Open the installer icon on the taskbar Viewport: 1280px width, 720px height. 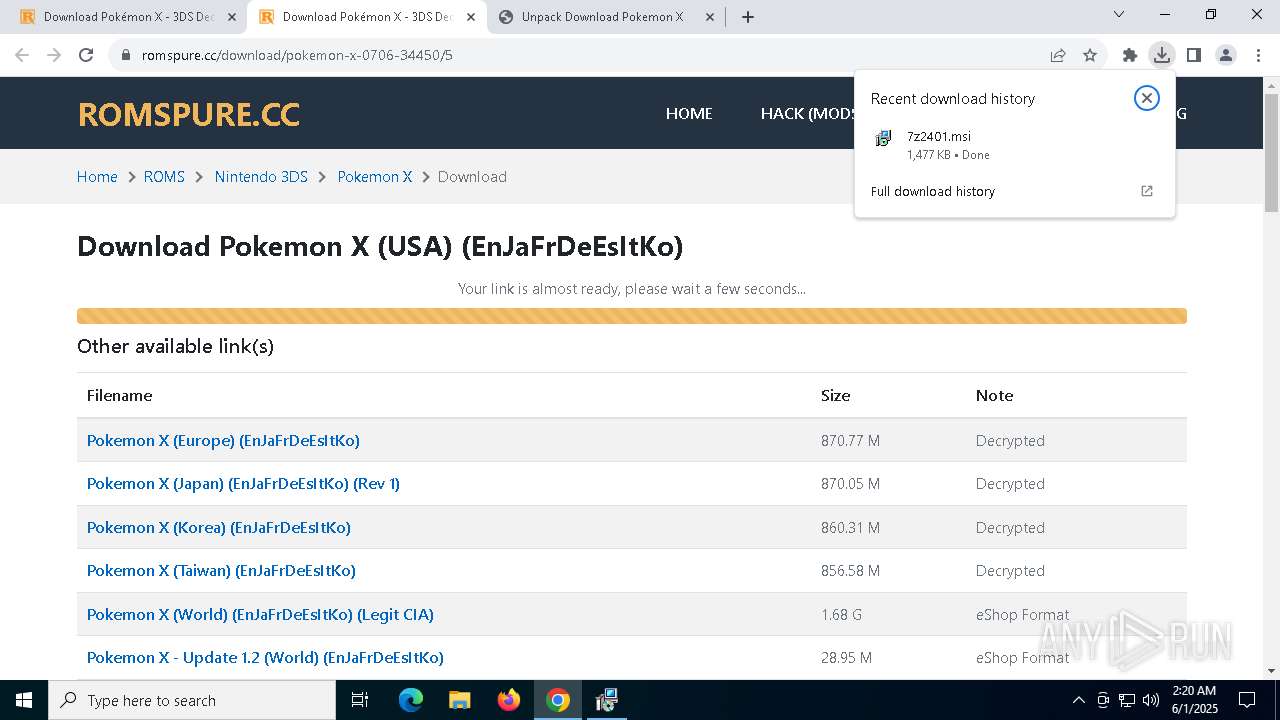(606, 700)
